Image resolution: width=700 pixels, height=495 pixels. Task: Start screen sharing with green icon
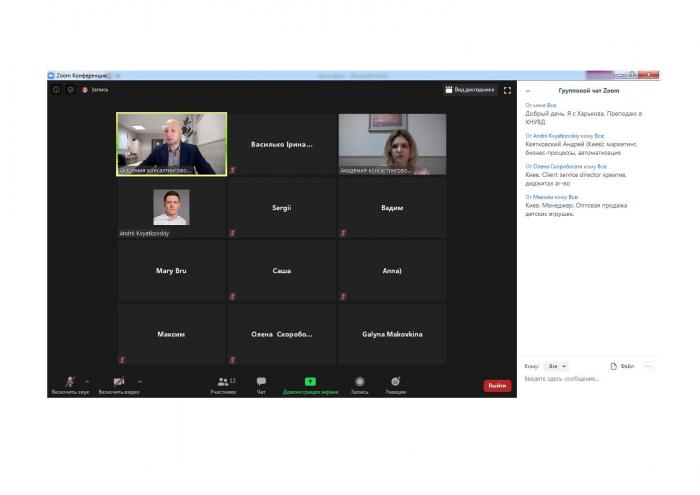click(x=310, y=382)
